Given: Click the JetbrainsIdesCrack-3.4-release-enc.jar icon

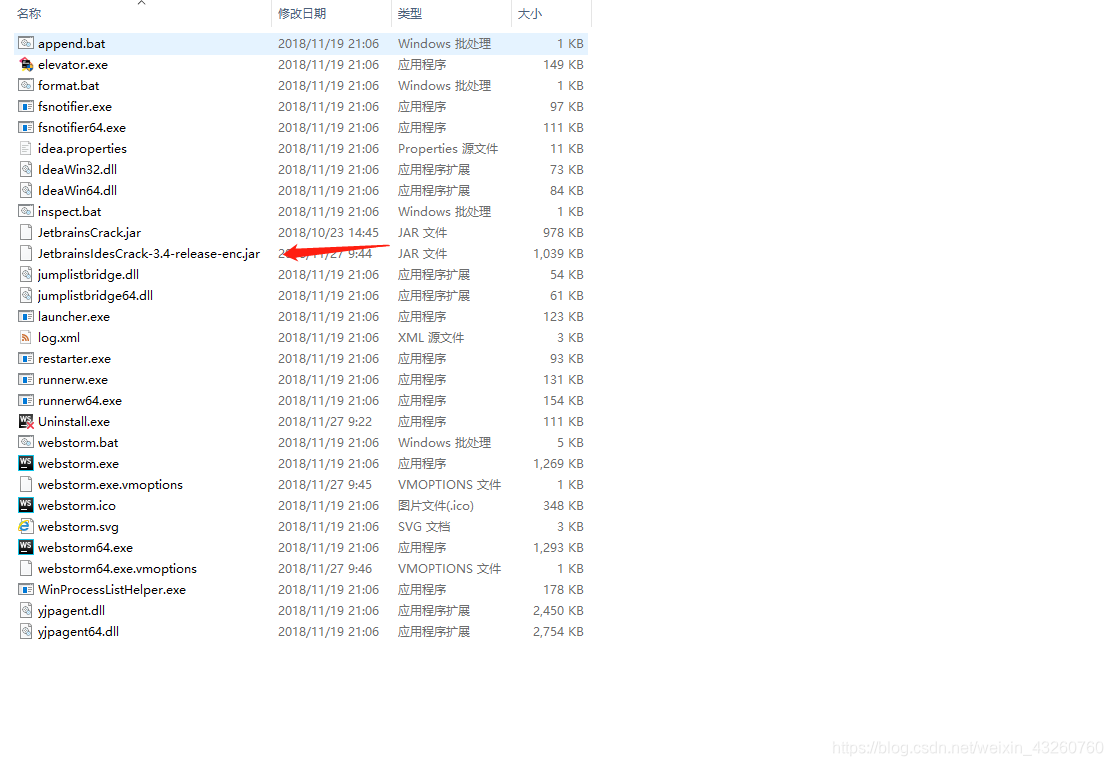Looking at the screenshot, I should point(26,253).
